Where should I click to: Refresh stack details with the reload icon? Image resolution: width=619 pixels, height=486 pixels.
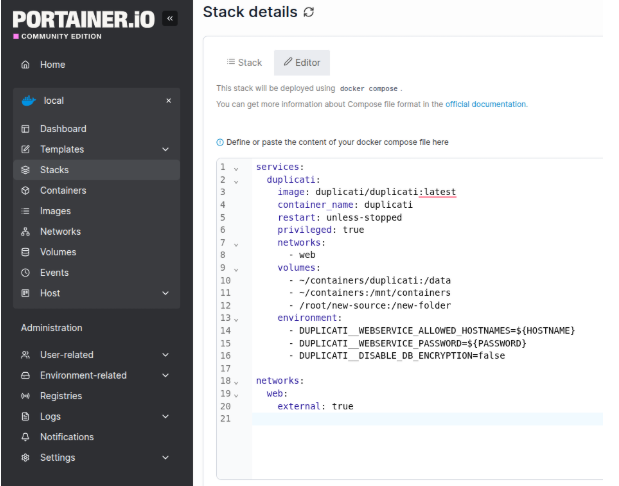[x=309, y=12]
